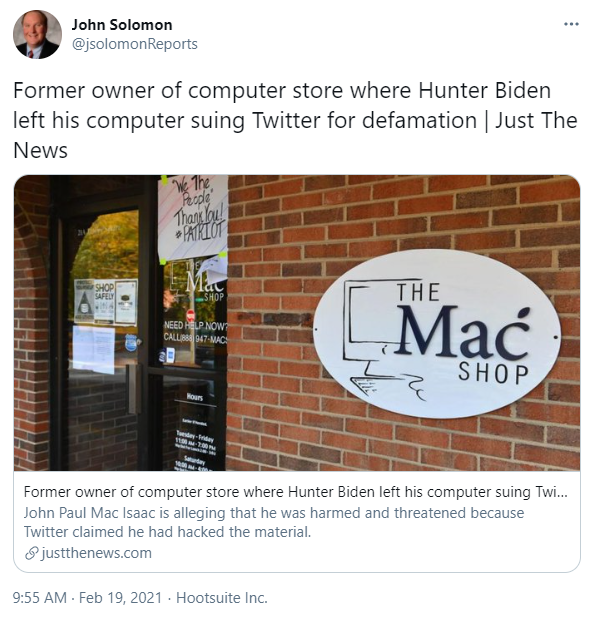Viewport: 594px width, 621px height.
Task: Open John Solomon's profile avatar
Action: tap(37, 34)
